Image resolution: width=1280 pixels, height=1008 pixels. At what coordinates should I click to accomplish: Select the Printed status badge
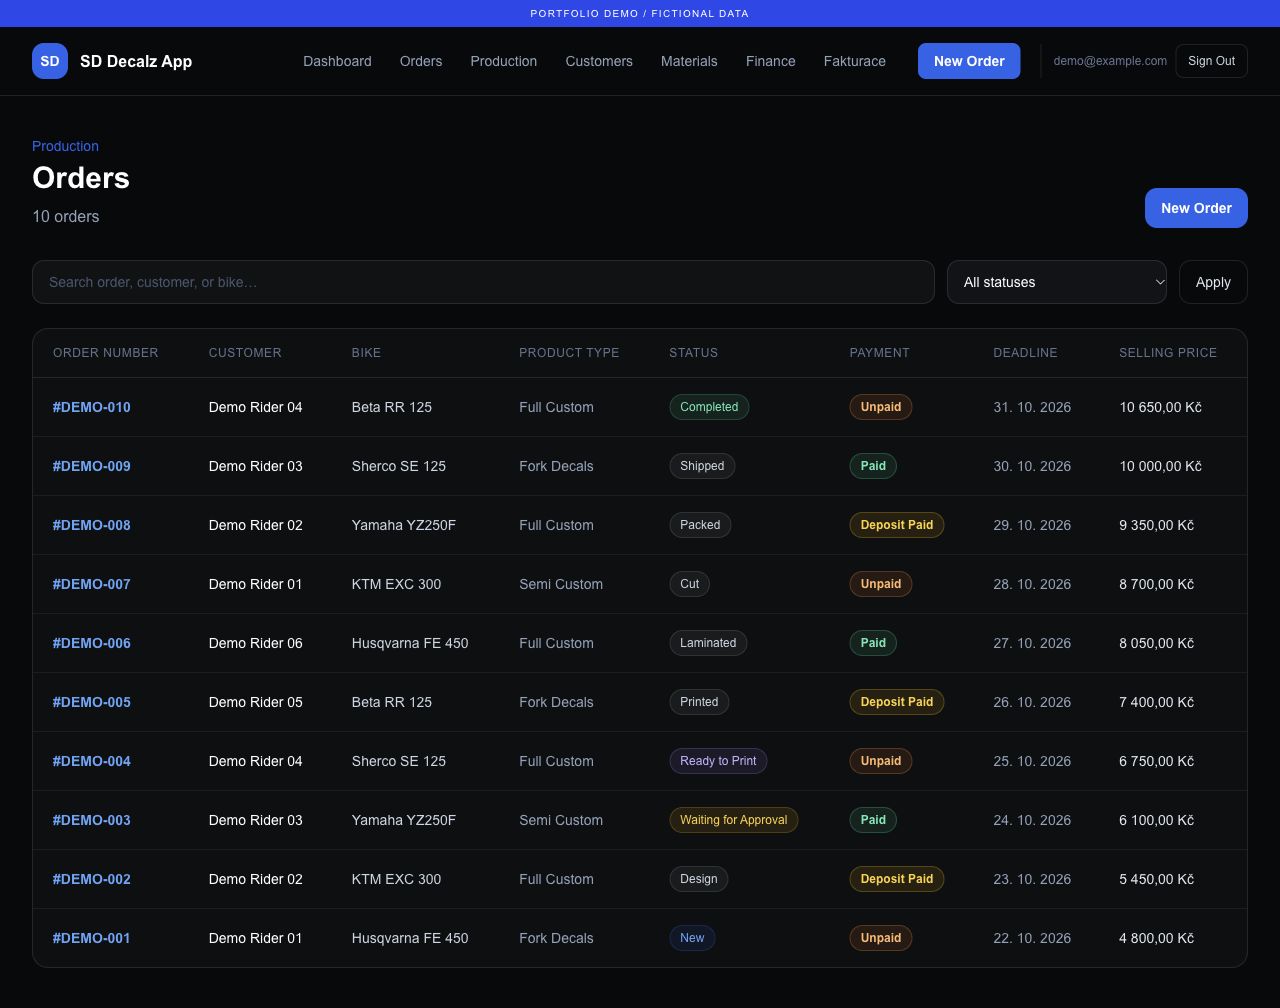pyautogui.click(x=699, y=702)
